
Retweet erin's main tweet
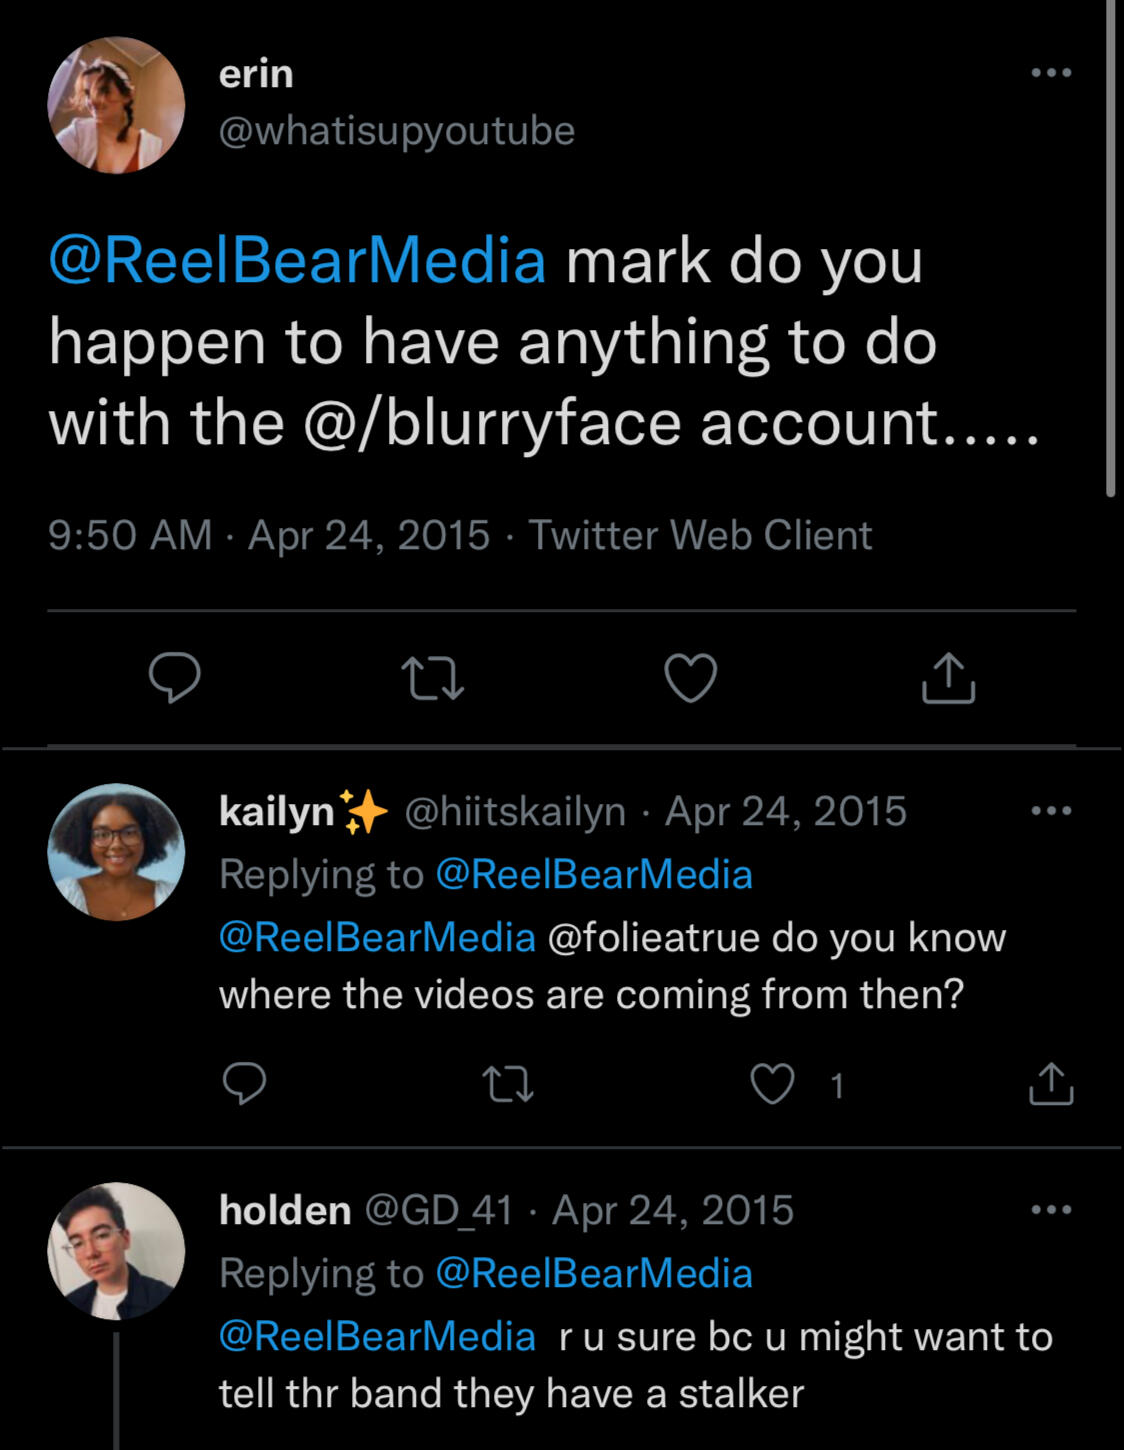[x=432, y=679]
